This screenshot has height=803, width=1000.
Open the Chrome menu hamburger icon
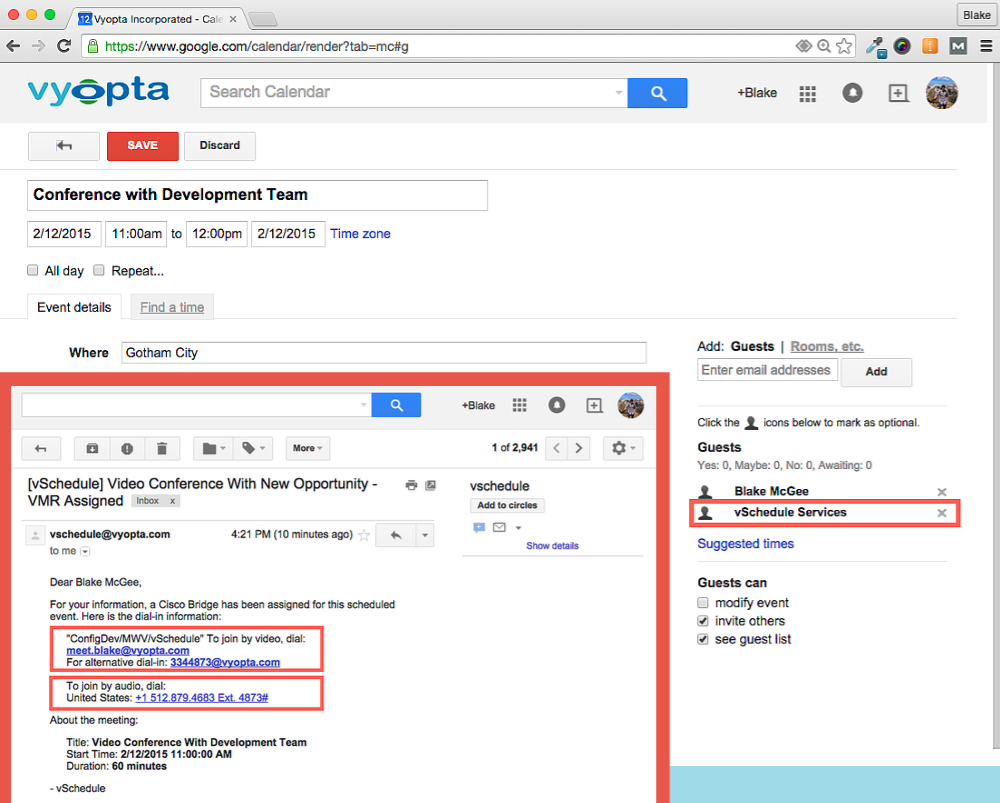pyautogui.click(x=986, y=46)
